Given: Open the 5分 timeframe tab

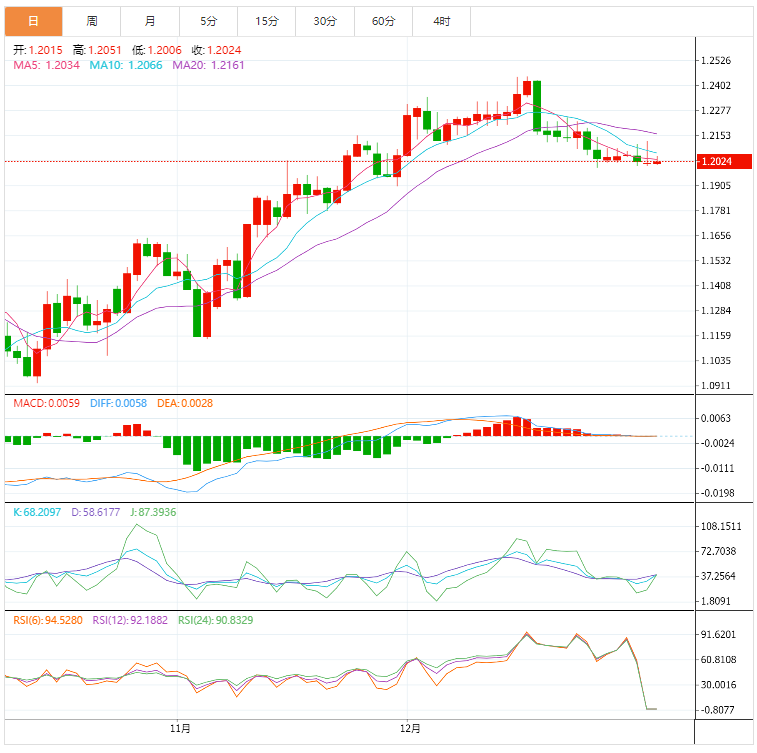Looking at the screenshot, I should point(209,21).
